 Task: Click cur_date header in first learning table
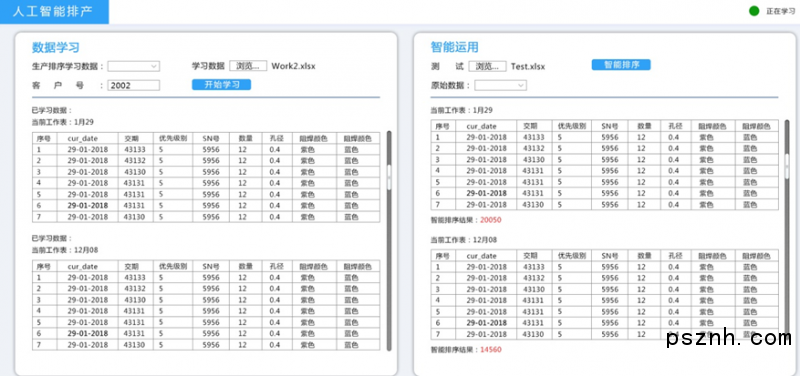[82, 138]
